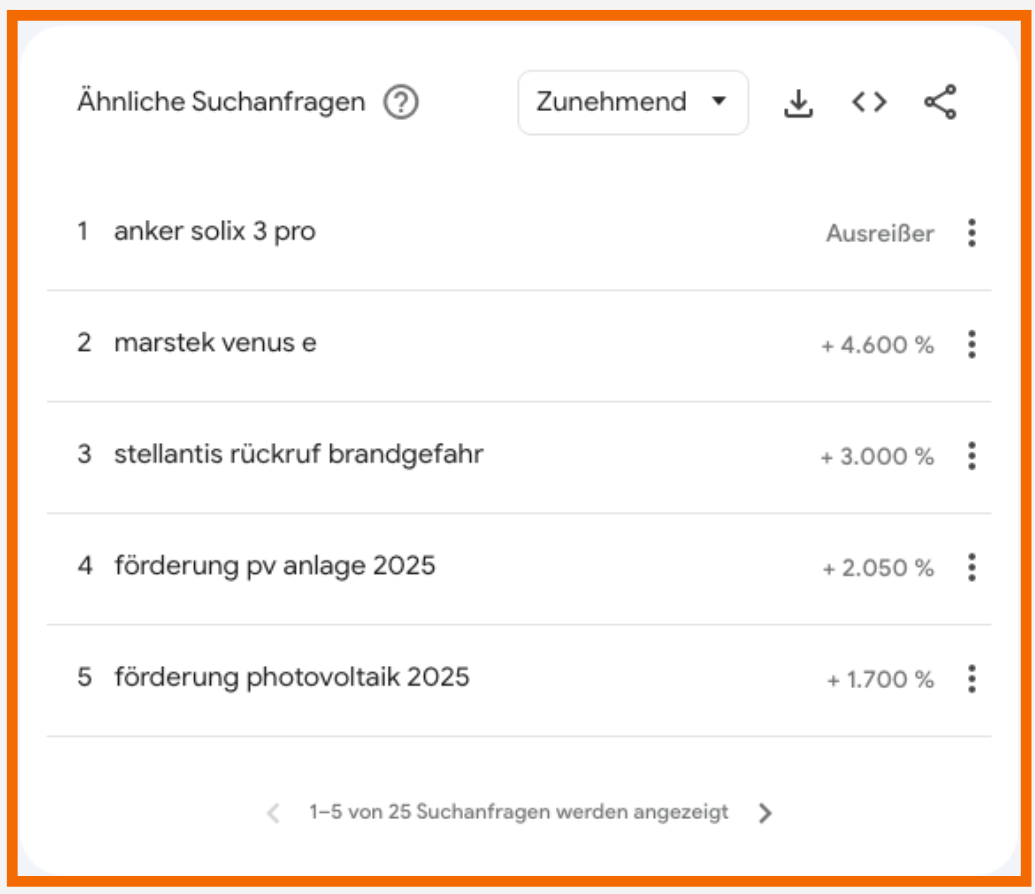
Task: Open options menu for marstek venus e
Action: point(971,345)
